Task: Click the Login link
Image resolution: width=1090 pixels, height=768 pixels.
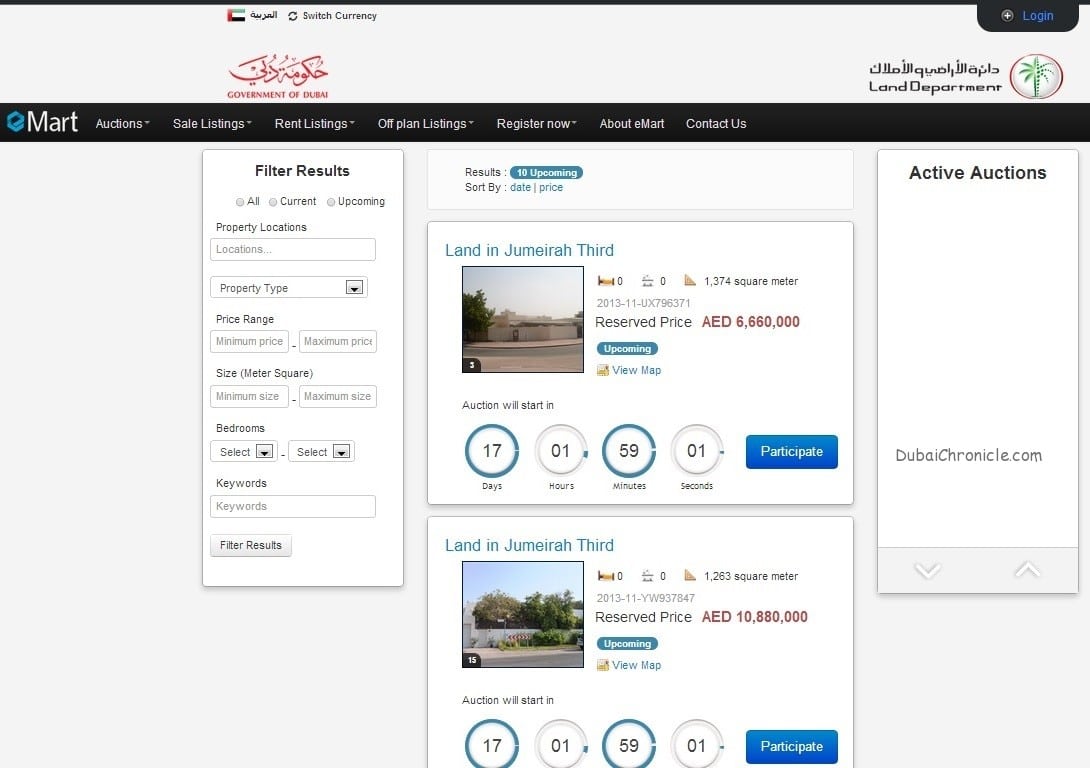Action: [1038, 15]
